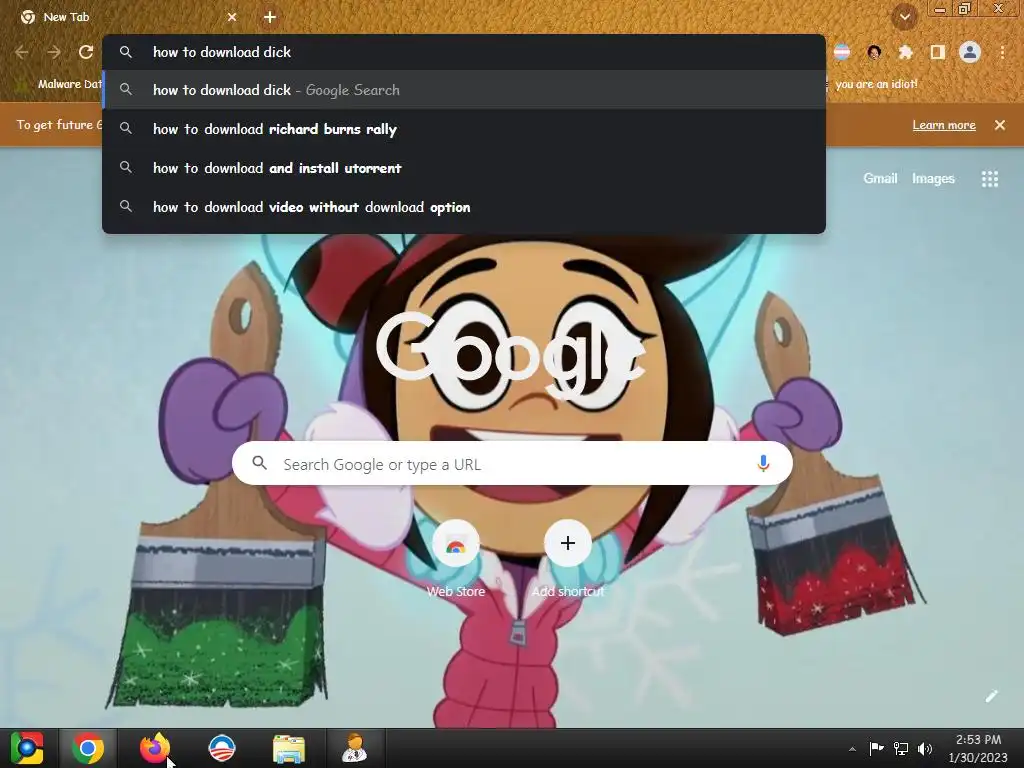Show hidden tray icons arrow
Viewport: 1024px width, 768px height.
tap(852, 749)
